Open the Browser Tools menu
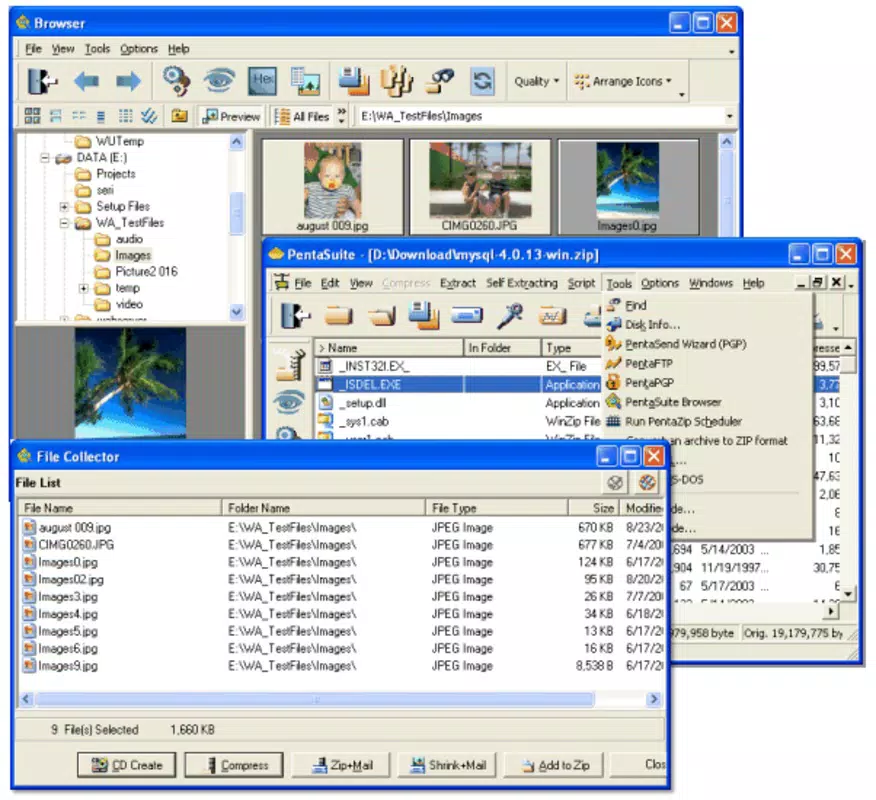The width and height of the screenshot is (876, 800). point(97,49)
